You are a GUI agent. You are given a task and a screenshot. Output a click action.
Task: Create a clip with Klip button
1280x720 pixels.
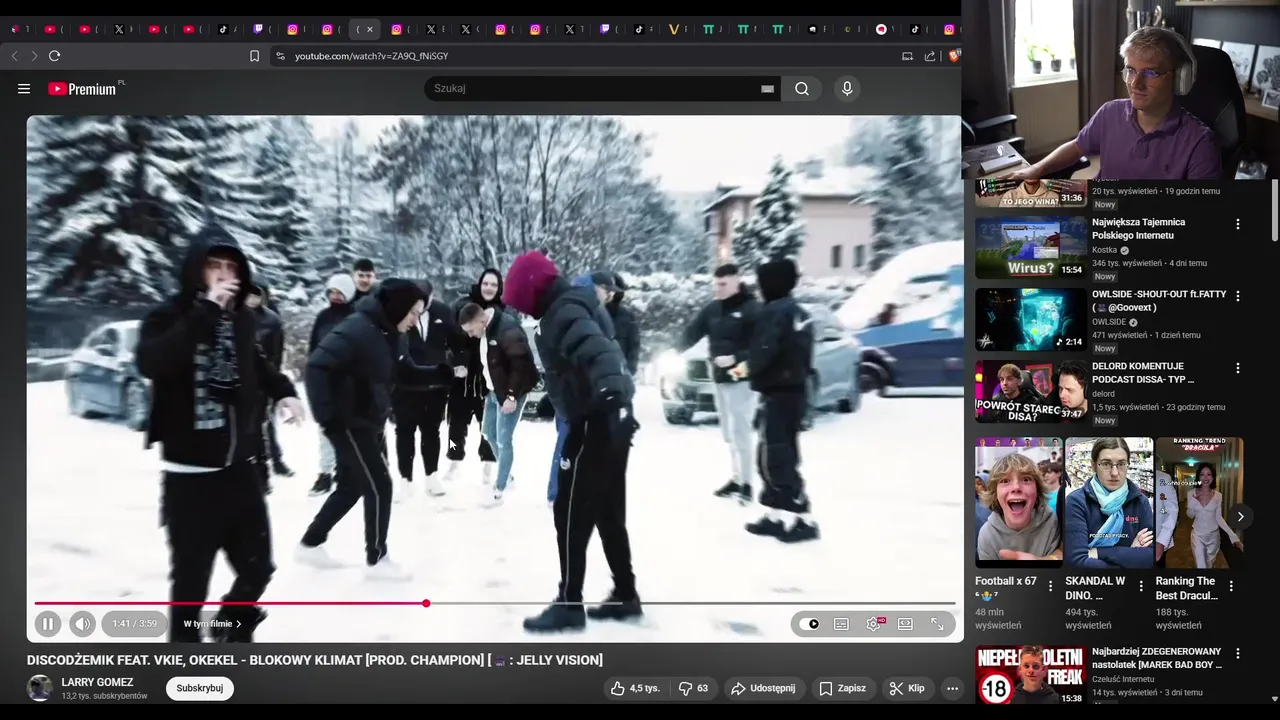907,688
